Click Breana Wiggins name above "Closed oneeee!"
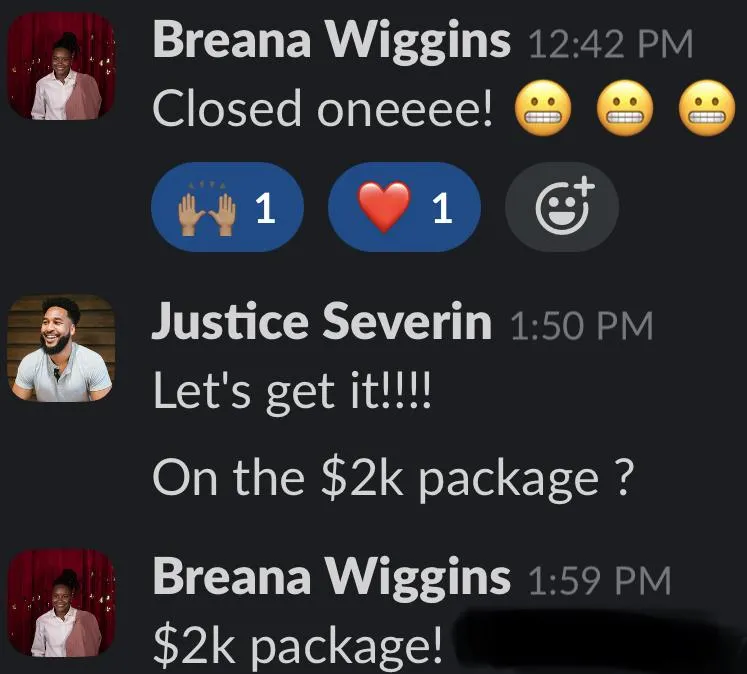The height and width of the screenshot is (674, 747). point(332,42)
